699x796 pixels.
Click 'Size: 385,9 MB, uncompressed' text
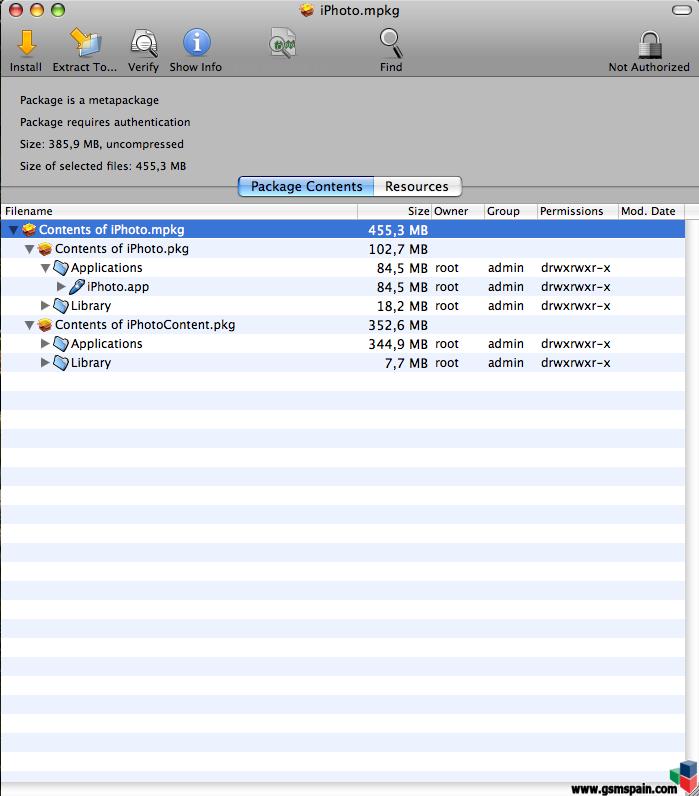pos(102,144)
